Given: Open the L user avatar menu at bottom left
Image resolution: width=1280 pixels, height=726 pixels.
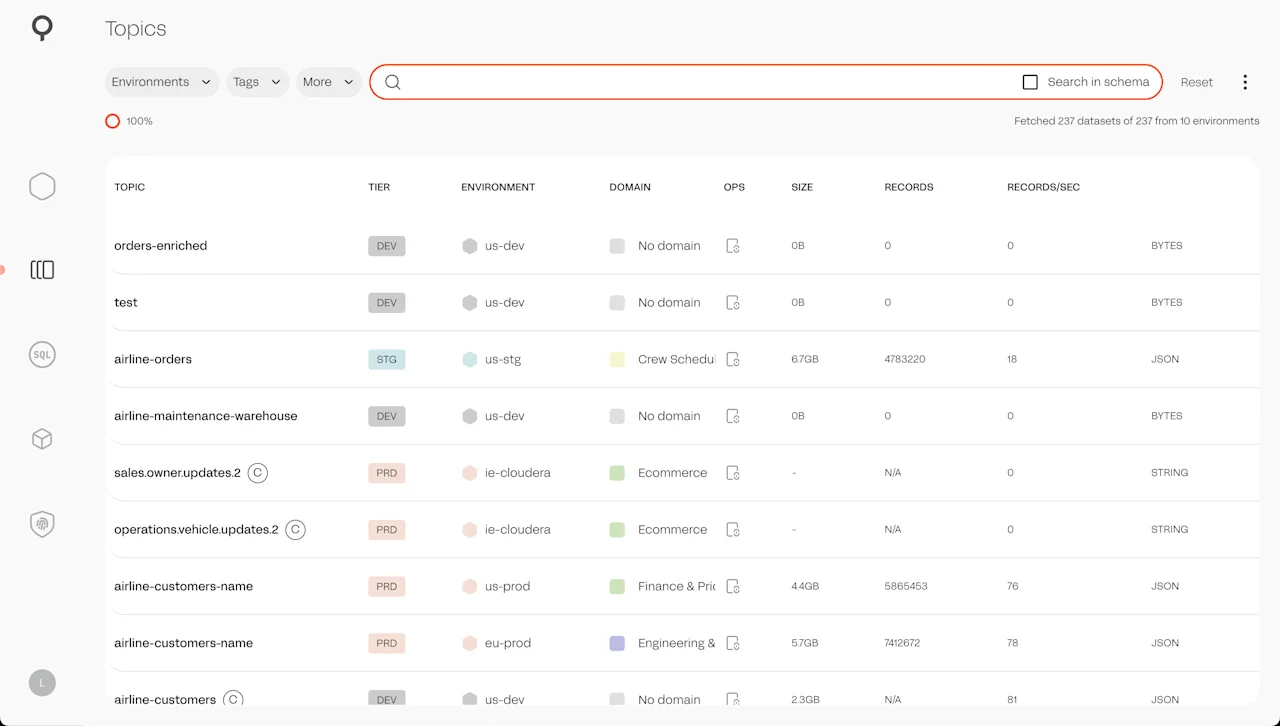Looking at the screenshot, I should 42,683.
